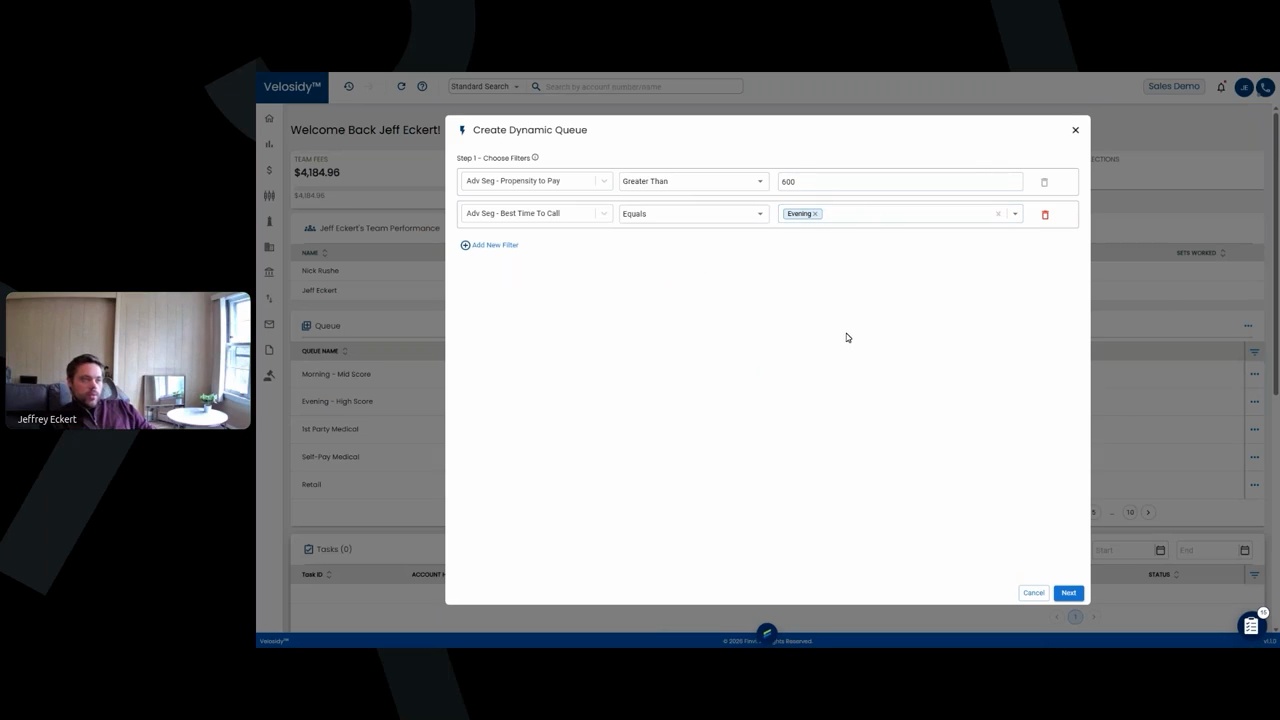Screen dimensions: 1280x720
Task: Open the Adv Seg - Propensity to Pay dropdown
Action: [535, 182]
